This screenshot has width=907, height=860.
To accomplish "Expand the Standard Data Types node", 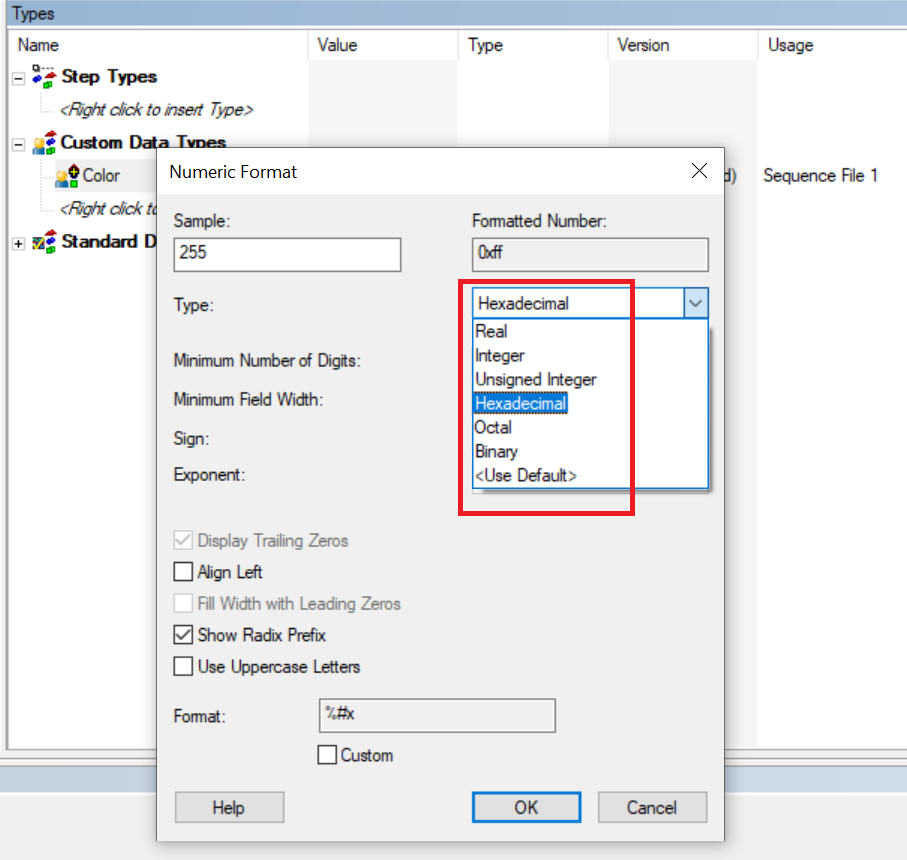I will click(x=18, y=243).
